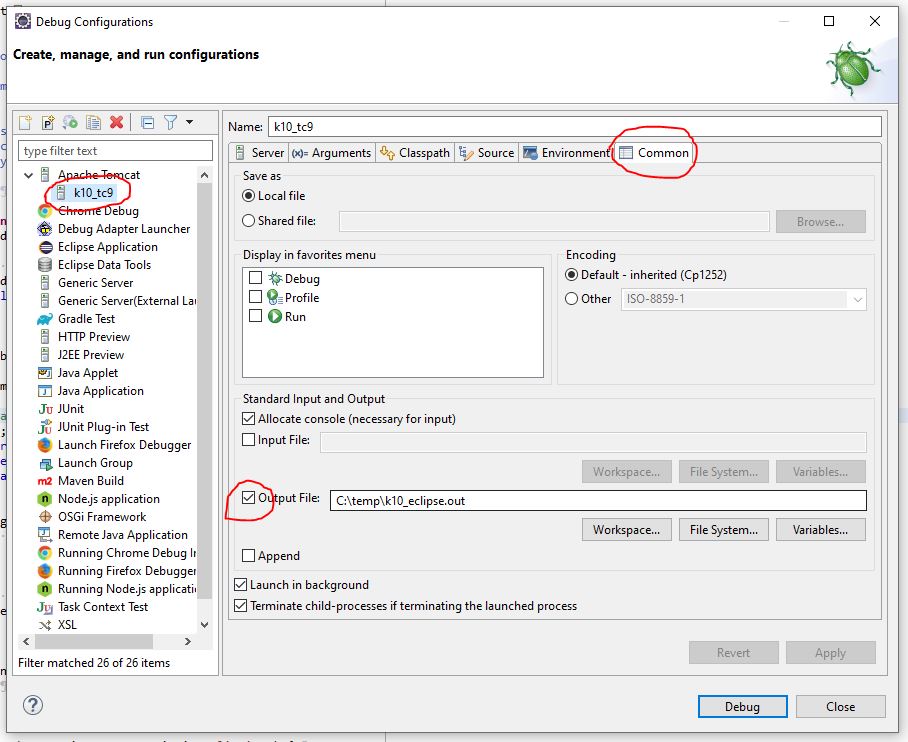Check Run in favorites menu

[255, 316]
